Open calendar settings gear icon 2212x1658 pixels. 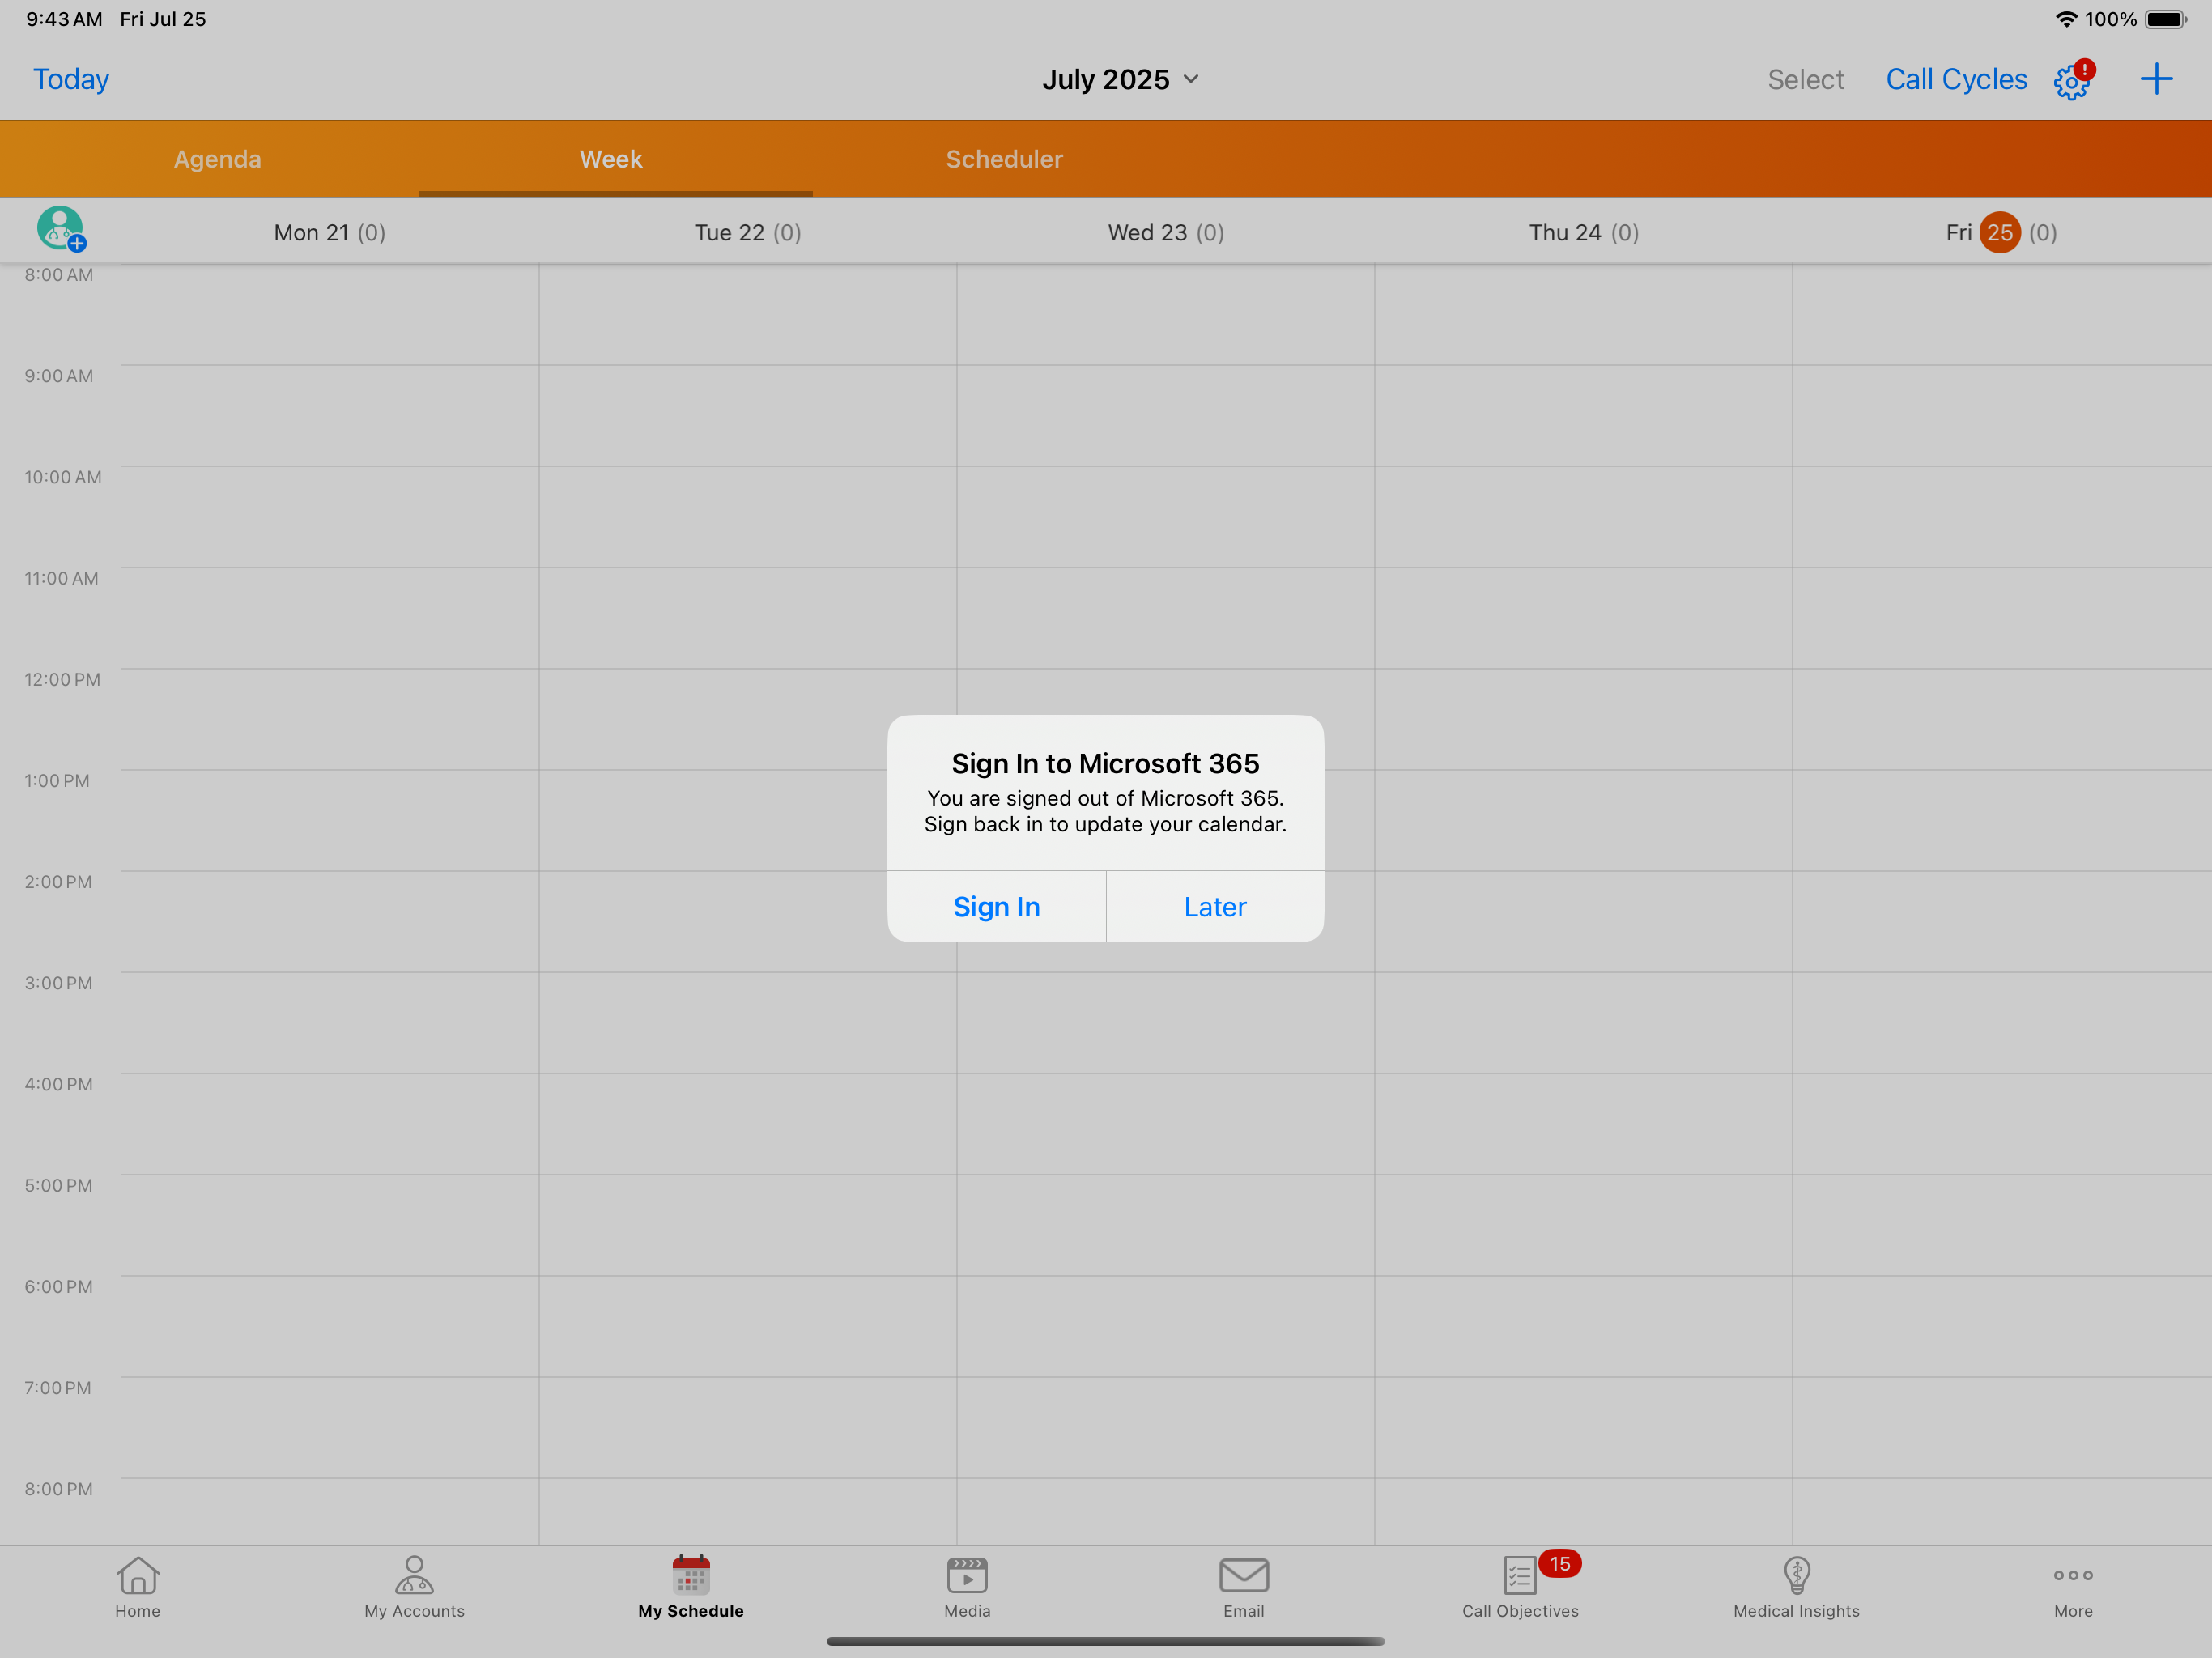click(x=2071, y=81)
